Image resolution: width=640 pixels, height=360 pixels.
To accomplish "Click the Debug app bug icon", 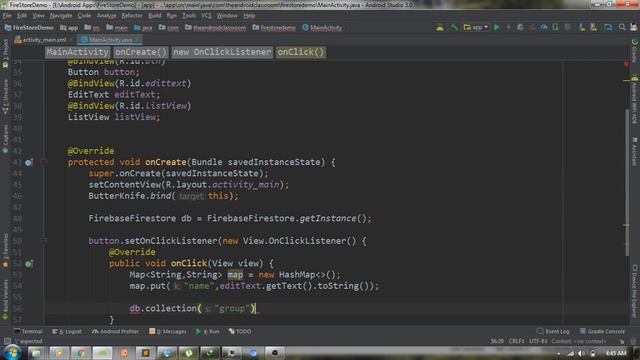I will [x=520, y=27].
